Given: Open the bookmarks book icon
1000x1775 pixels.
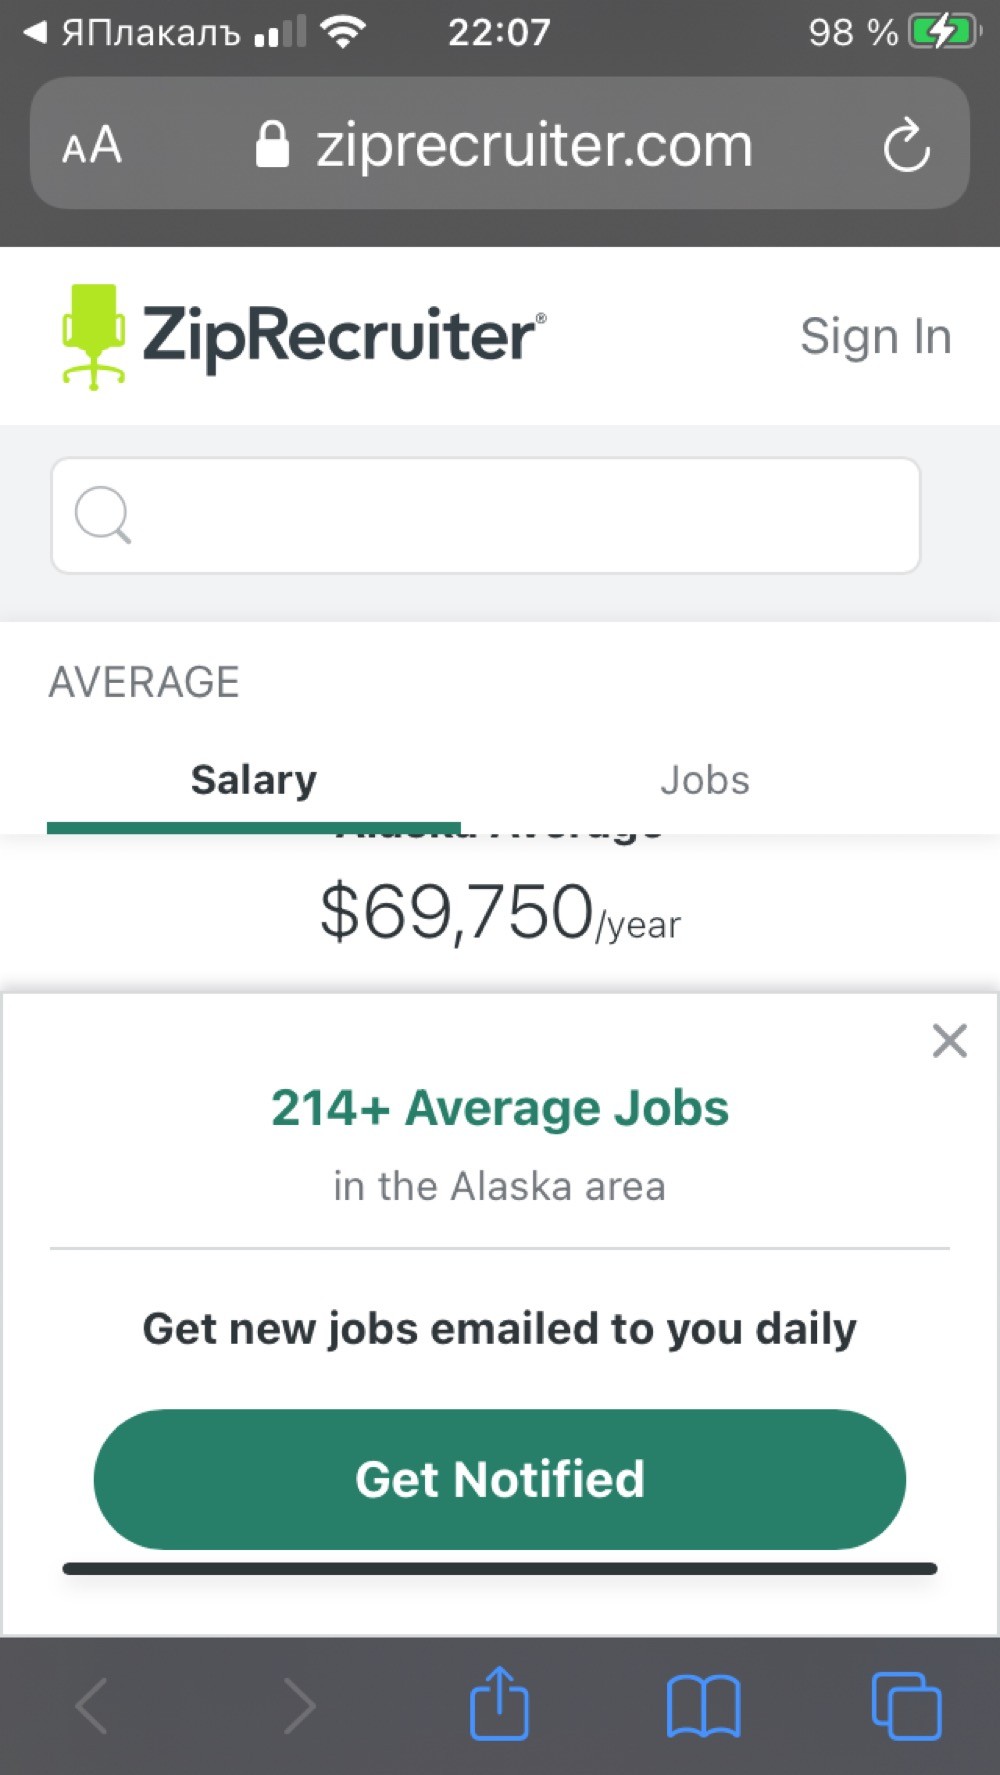Looking at the screenshot, I should pos(704,1706).
